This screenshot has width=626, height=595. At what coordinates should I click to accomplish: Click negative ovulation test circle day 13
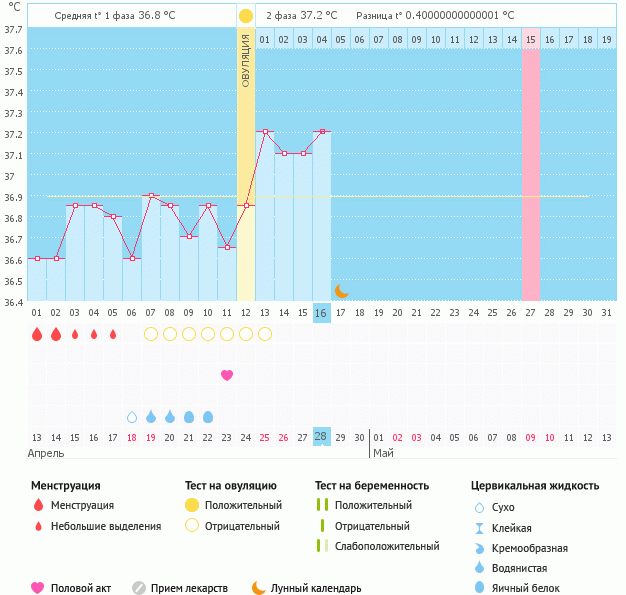click(x=265, y=334)
